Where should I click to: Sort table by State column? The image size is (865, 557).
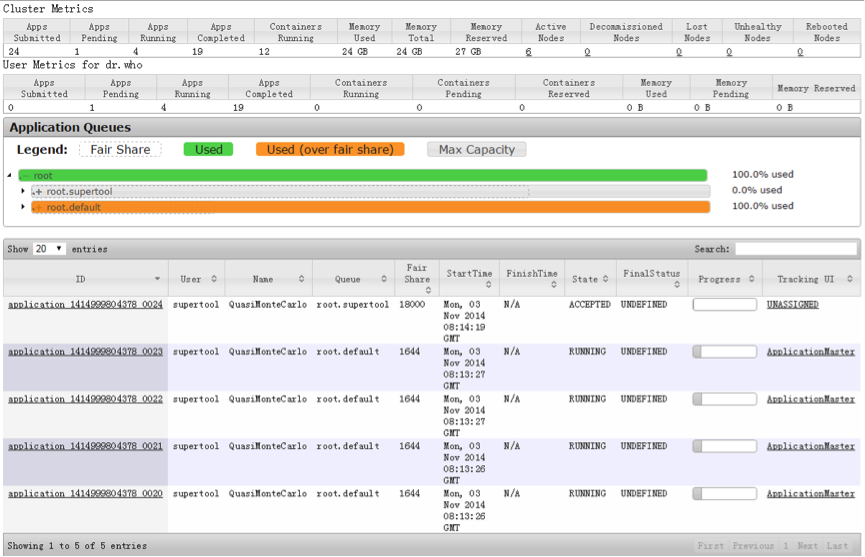590,279
